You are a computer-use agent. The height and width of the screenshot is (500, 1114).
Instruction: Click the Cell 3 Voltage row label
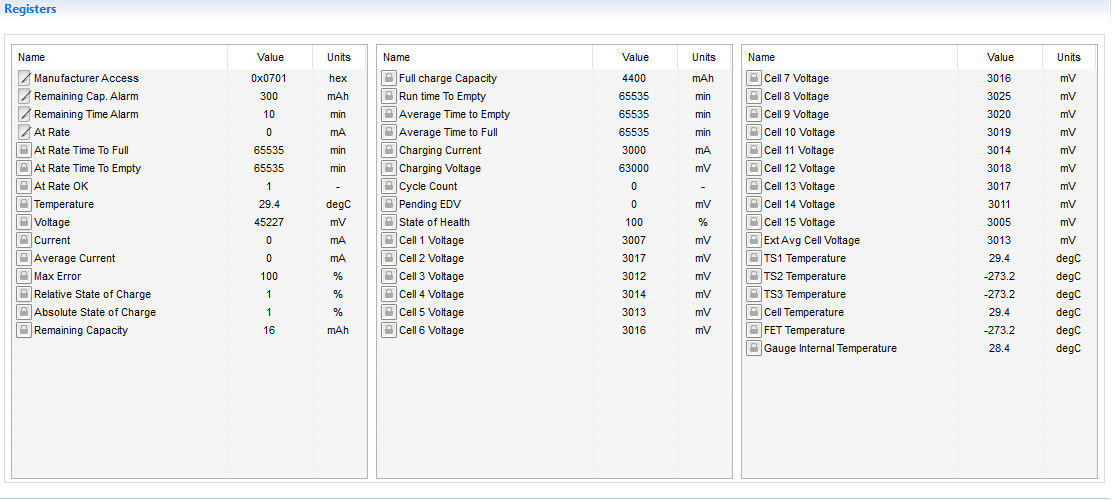431,276
